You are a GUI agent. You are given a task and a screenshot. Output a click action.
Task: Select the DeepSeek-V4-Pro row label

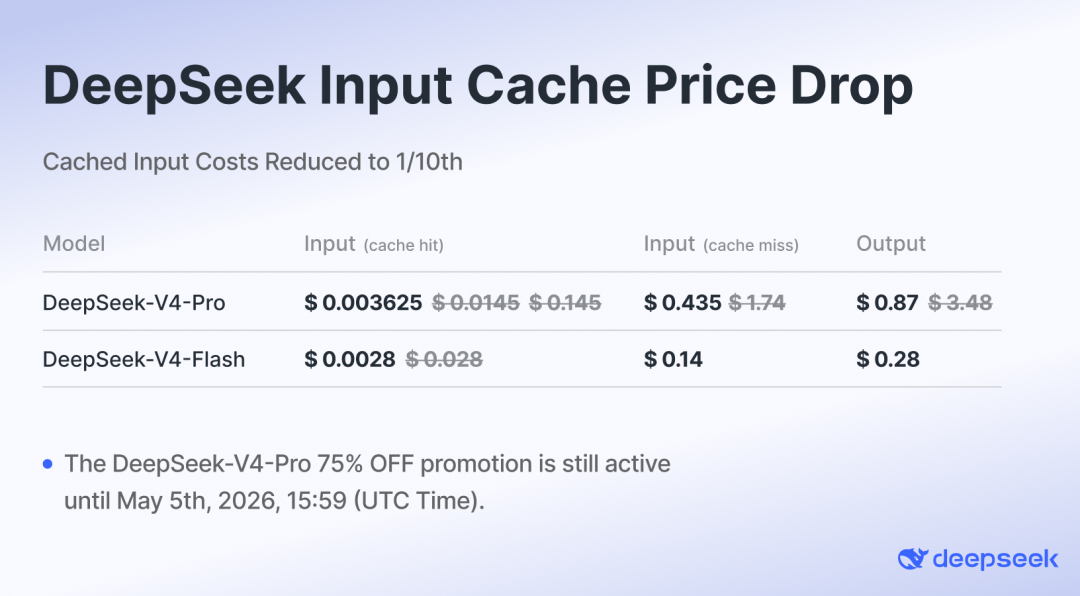[133, 303]
